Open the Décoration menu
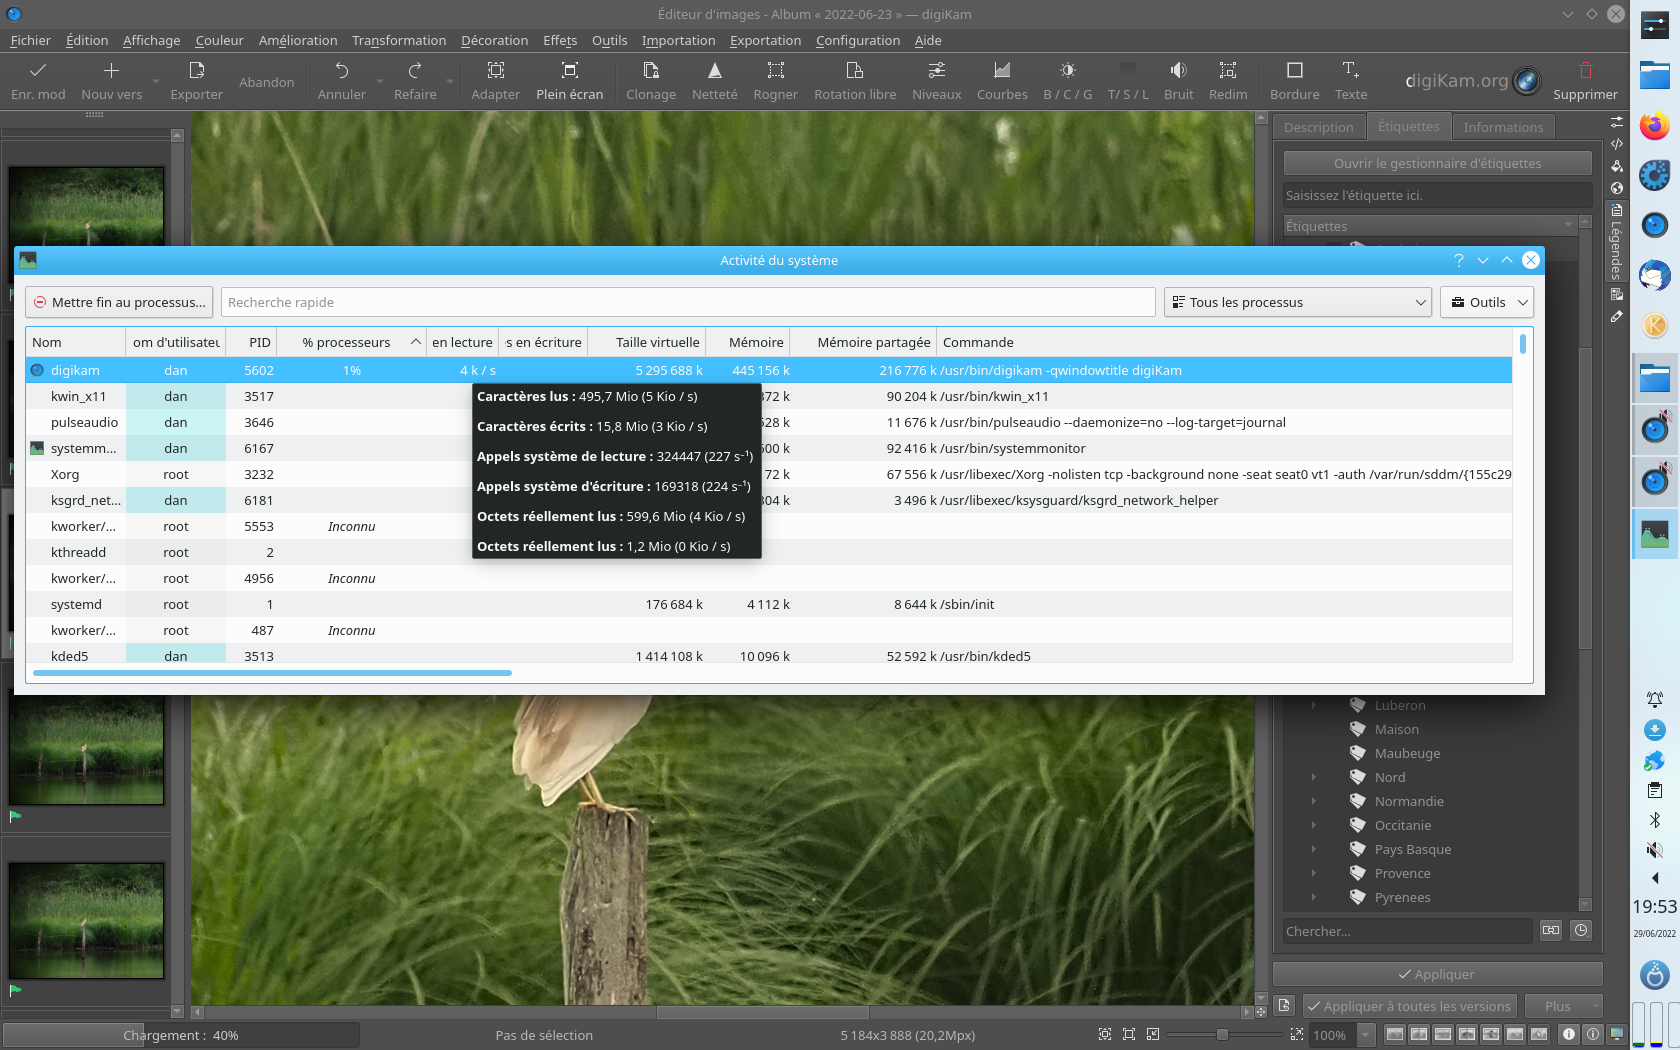 pos(494,40)
